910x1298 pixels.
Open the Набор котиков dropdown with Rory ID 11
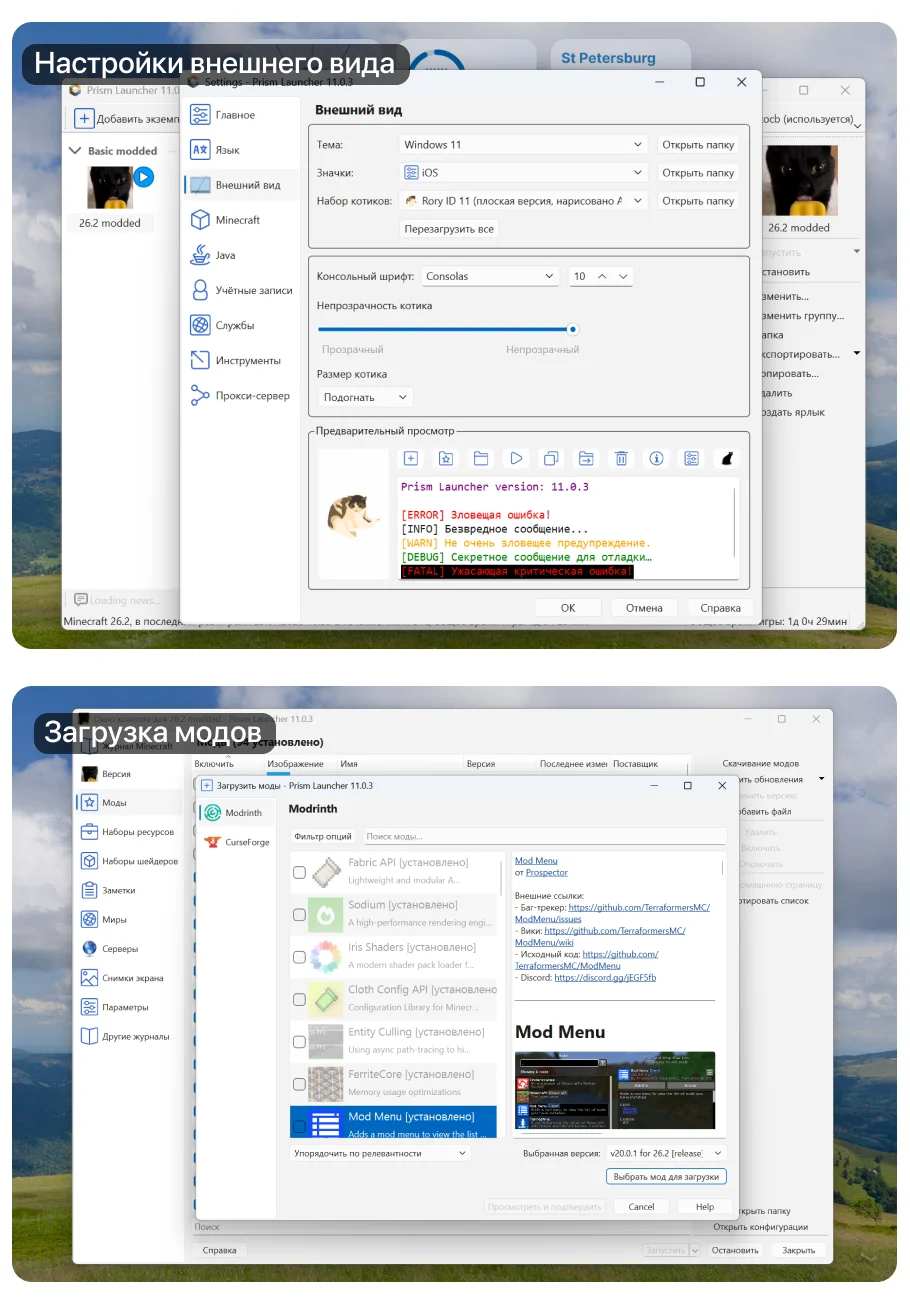tap(524, 201)
